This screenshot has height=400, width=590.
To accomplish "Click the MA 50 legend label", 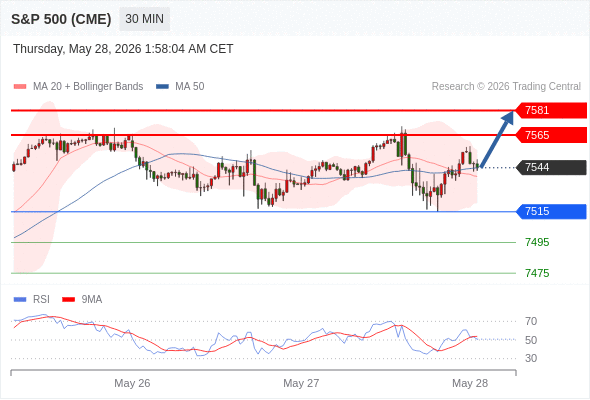I will (190, 87).
